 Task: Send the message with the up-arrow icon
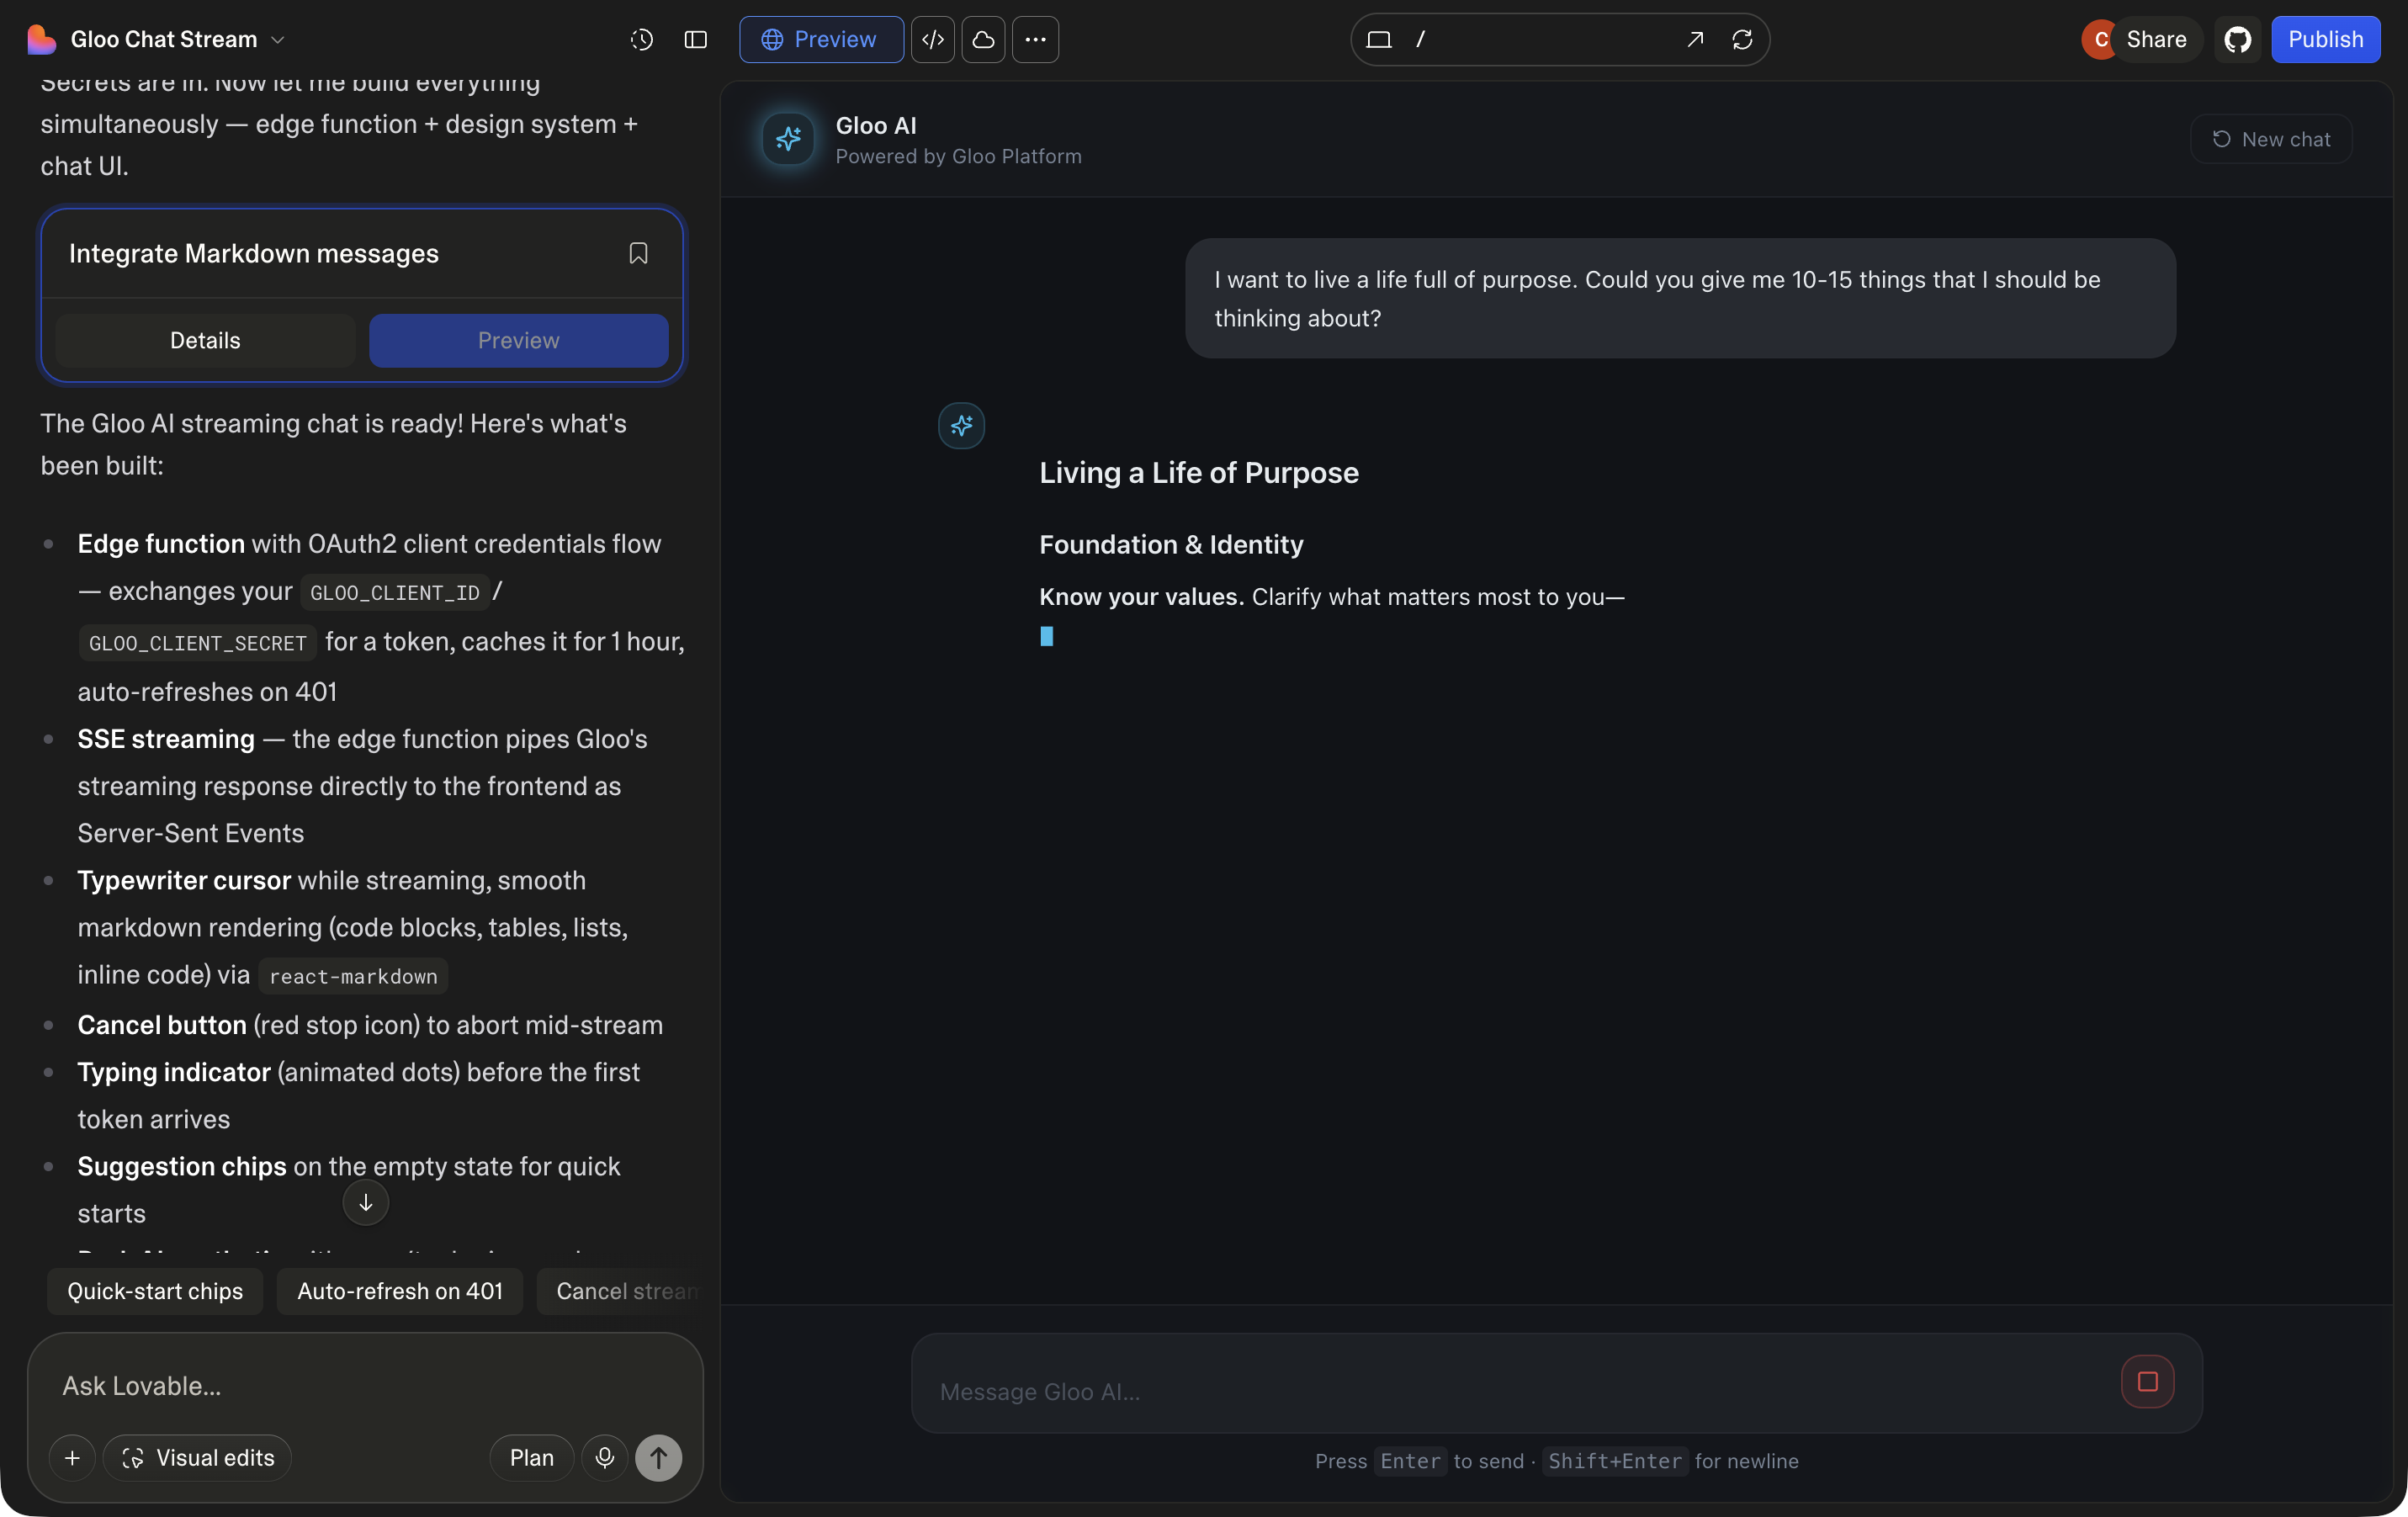coord(659,1457)
